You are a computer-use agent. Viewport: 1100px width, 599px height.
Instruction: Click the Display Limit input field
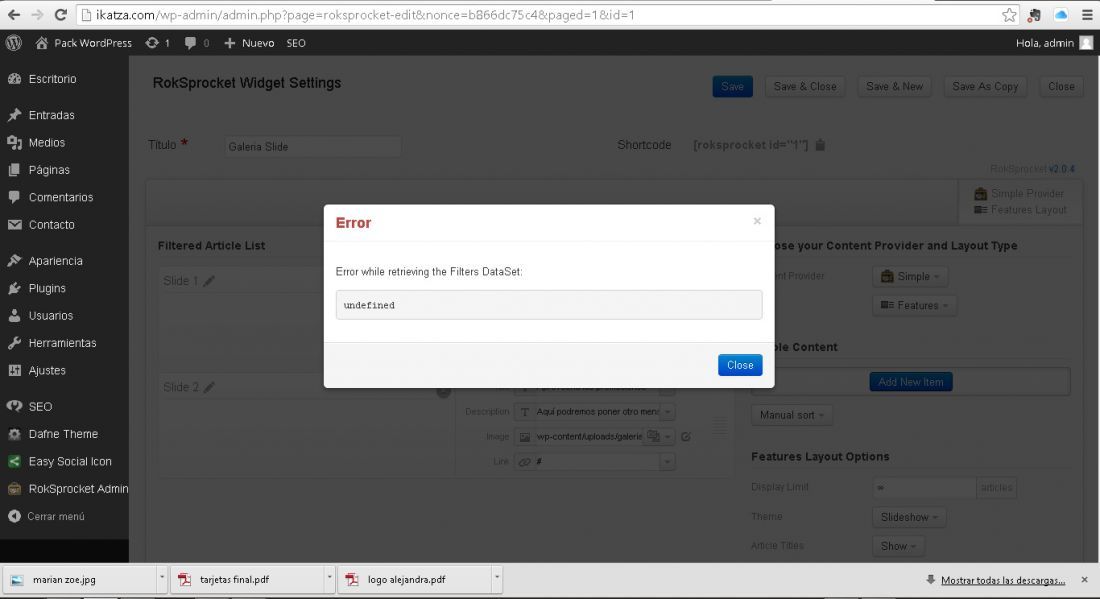pyautogui.click(x=924, y=487)
